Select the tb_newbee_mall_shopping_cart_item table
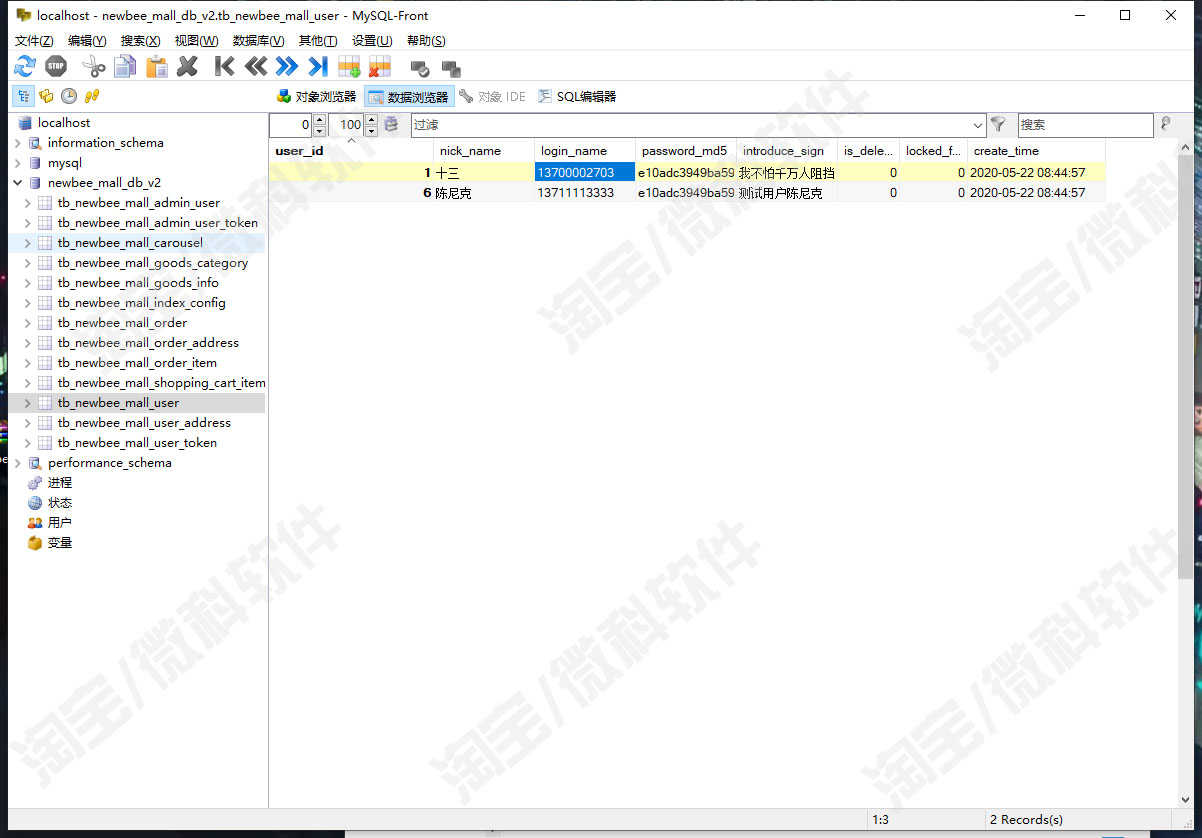This screenshot has height=838, width=1202. (161, 383)
